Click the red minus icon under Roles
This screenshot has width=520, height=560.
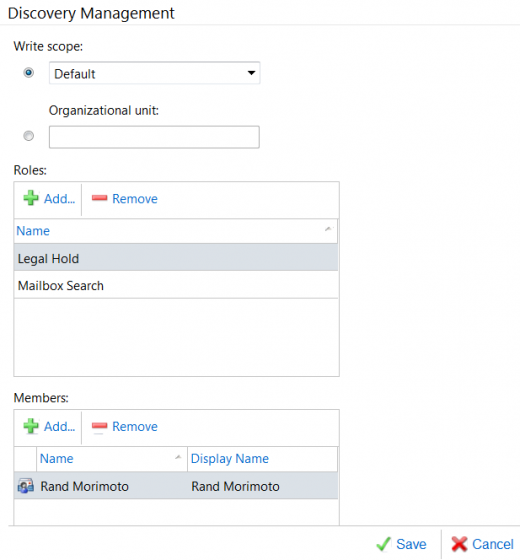[99, 198]
